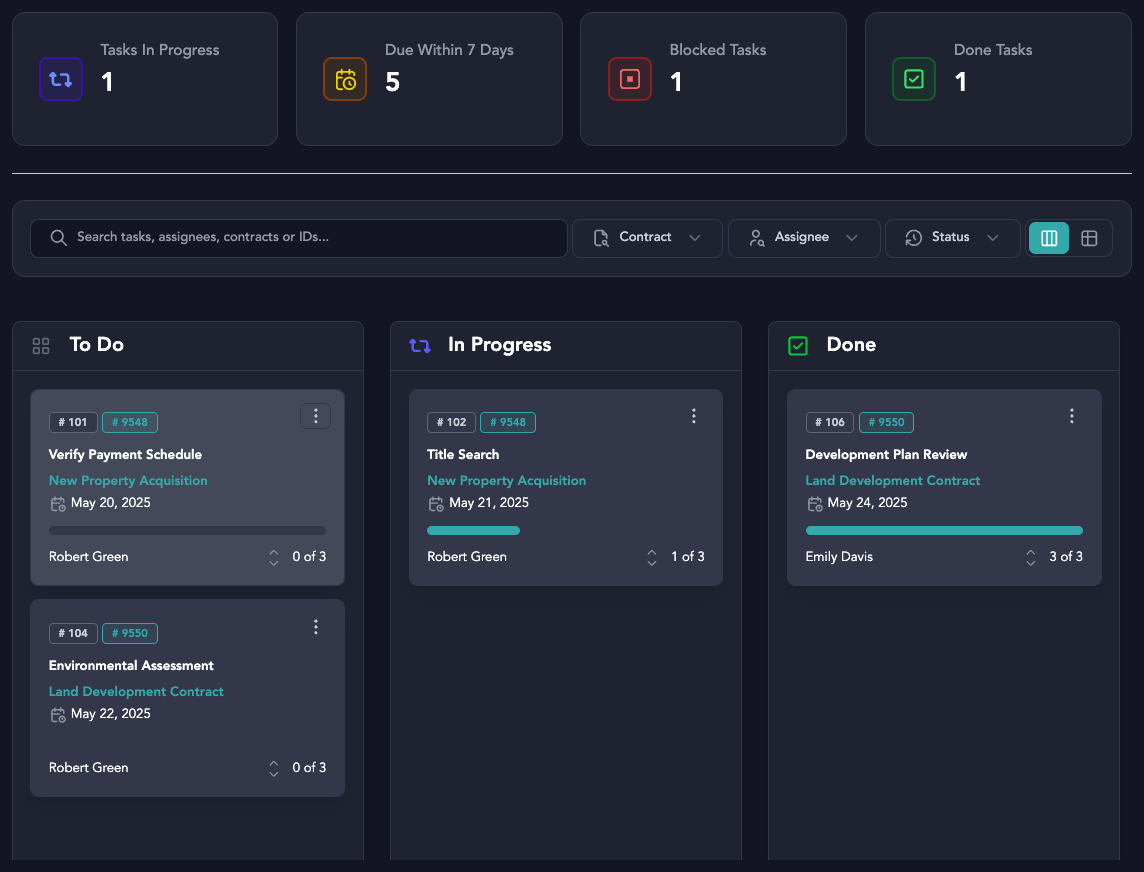
Task: Click the grid icon beside To Do header
Action: (x=40, y=345)
